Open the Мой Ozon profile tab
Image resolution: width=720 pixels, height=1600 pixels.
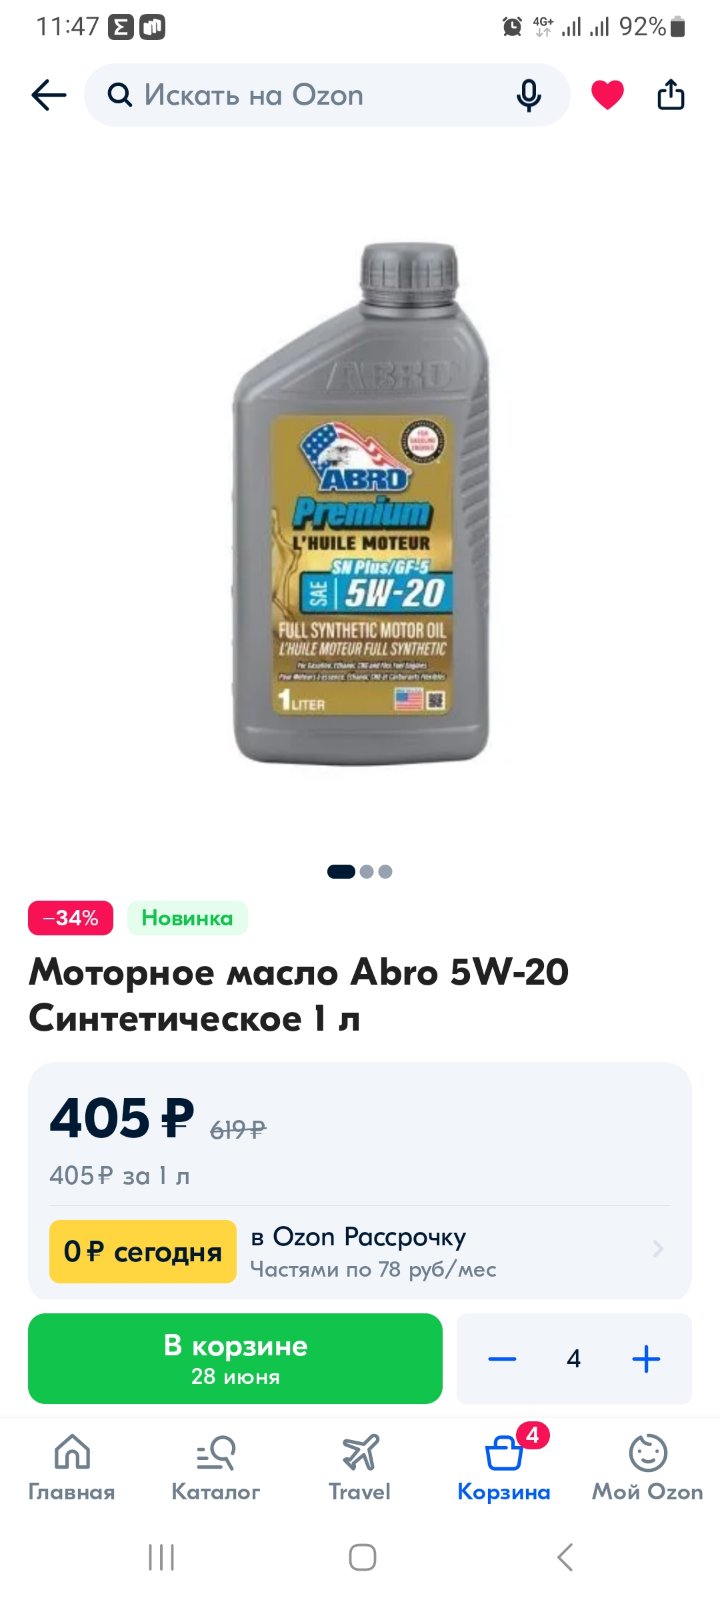point(648,1468)
